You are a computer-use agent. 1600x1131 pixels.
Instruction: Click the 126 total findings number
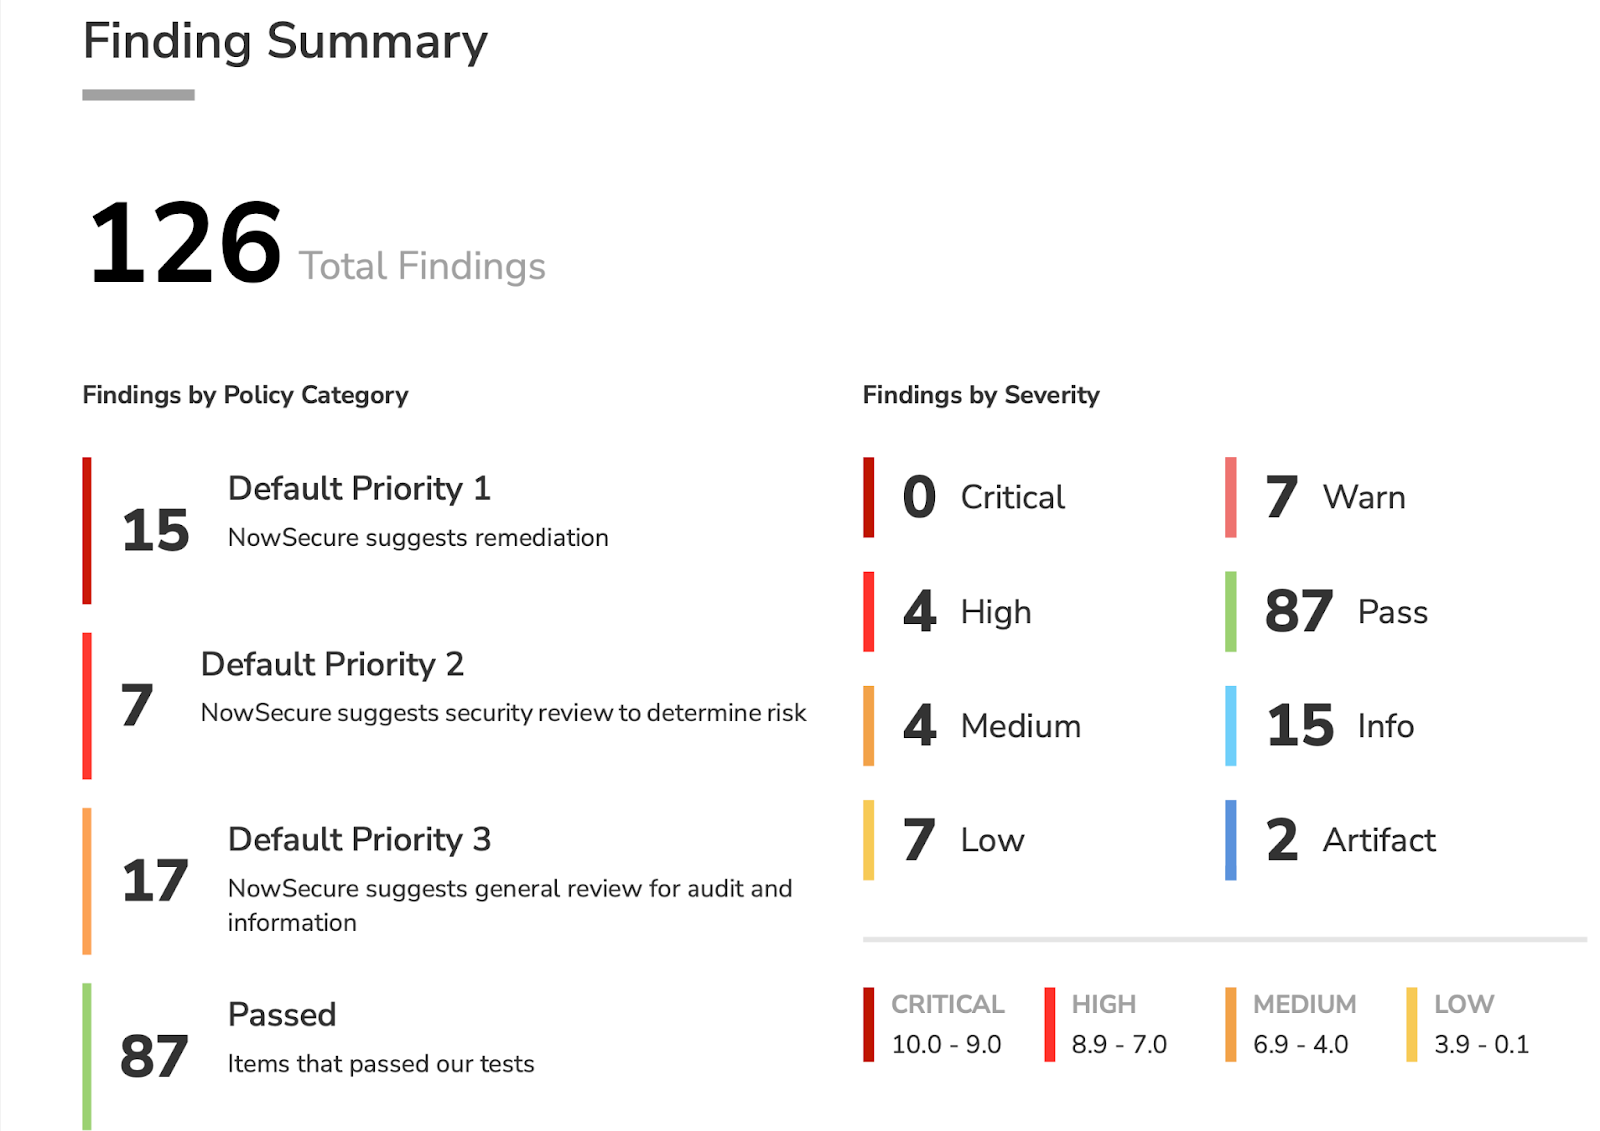(x=185, y=243)
